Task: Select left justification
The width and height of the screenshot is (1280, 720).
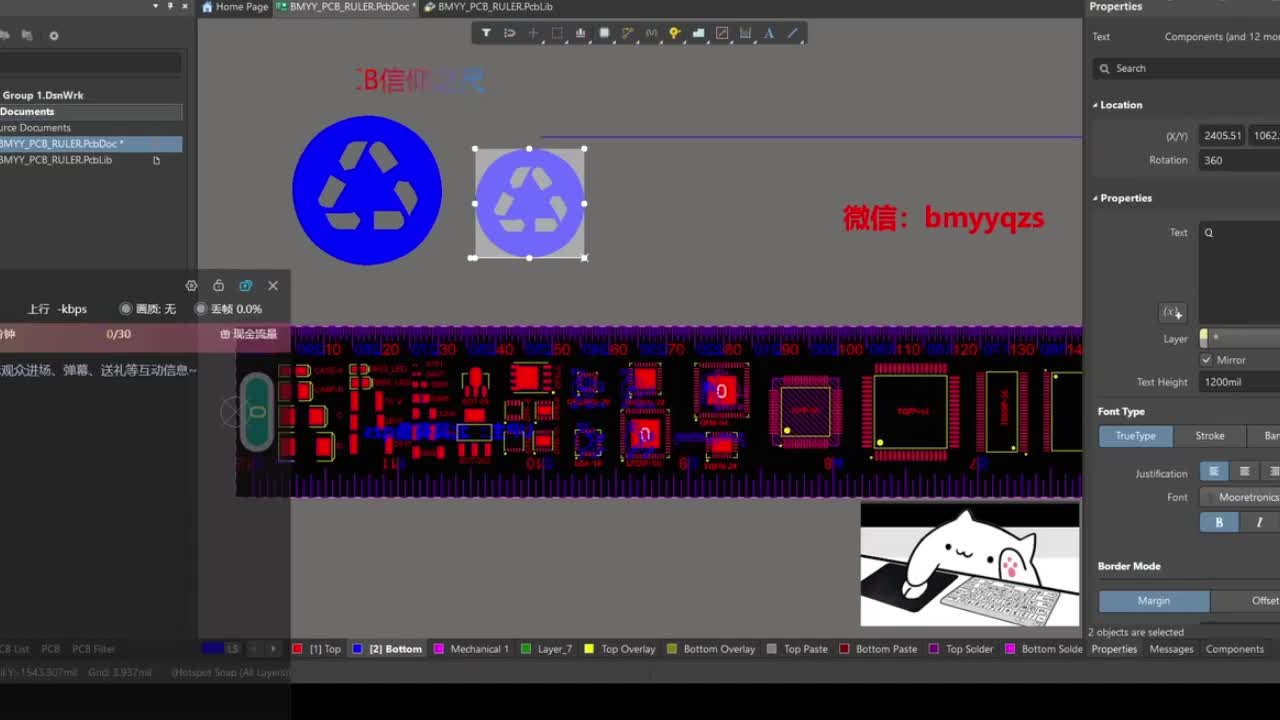Action: (x=1214, y=471)
